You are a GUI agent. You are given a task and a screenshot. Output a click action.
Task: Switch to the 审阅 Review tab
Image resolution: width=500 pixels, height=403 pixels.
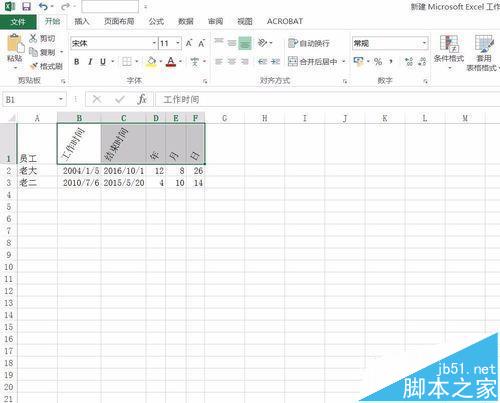(215, 21)
